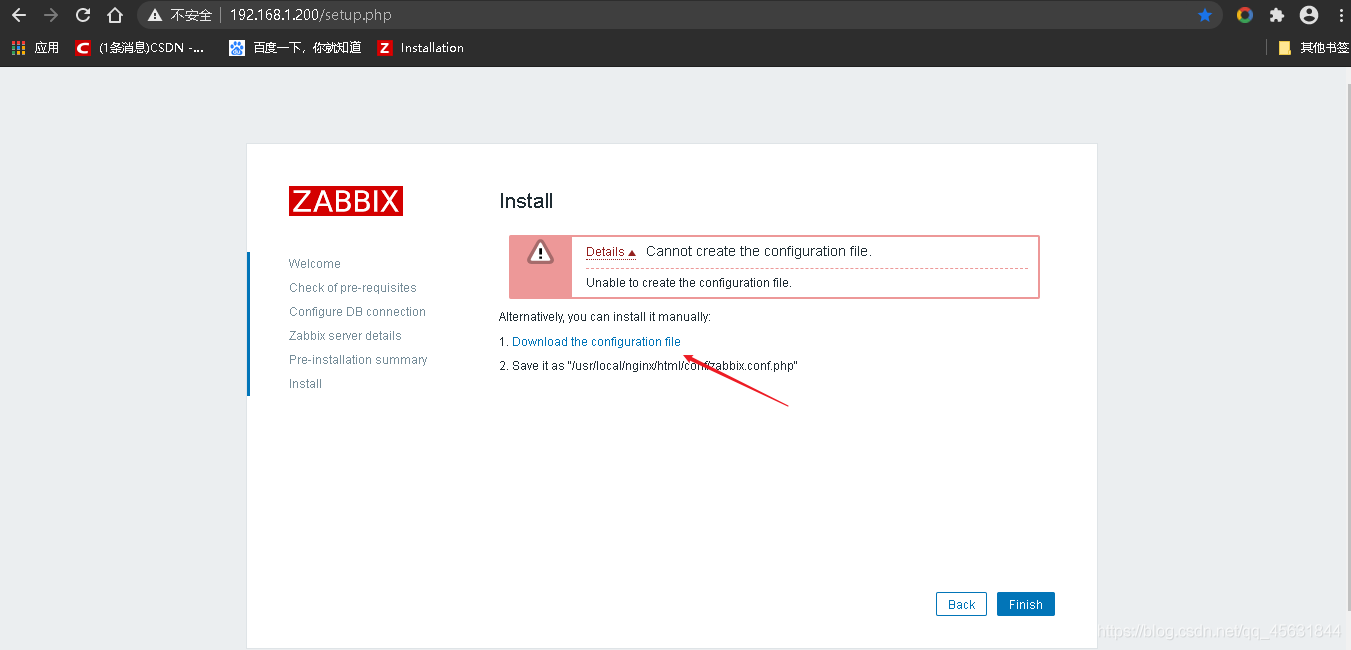Open the CSDN bookmark
Viewport: 1351px width, 650px height.
pos(140,47)
